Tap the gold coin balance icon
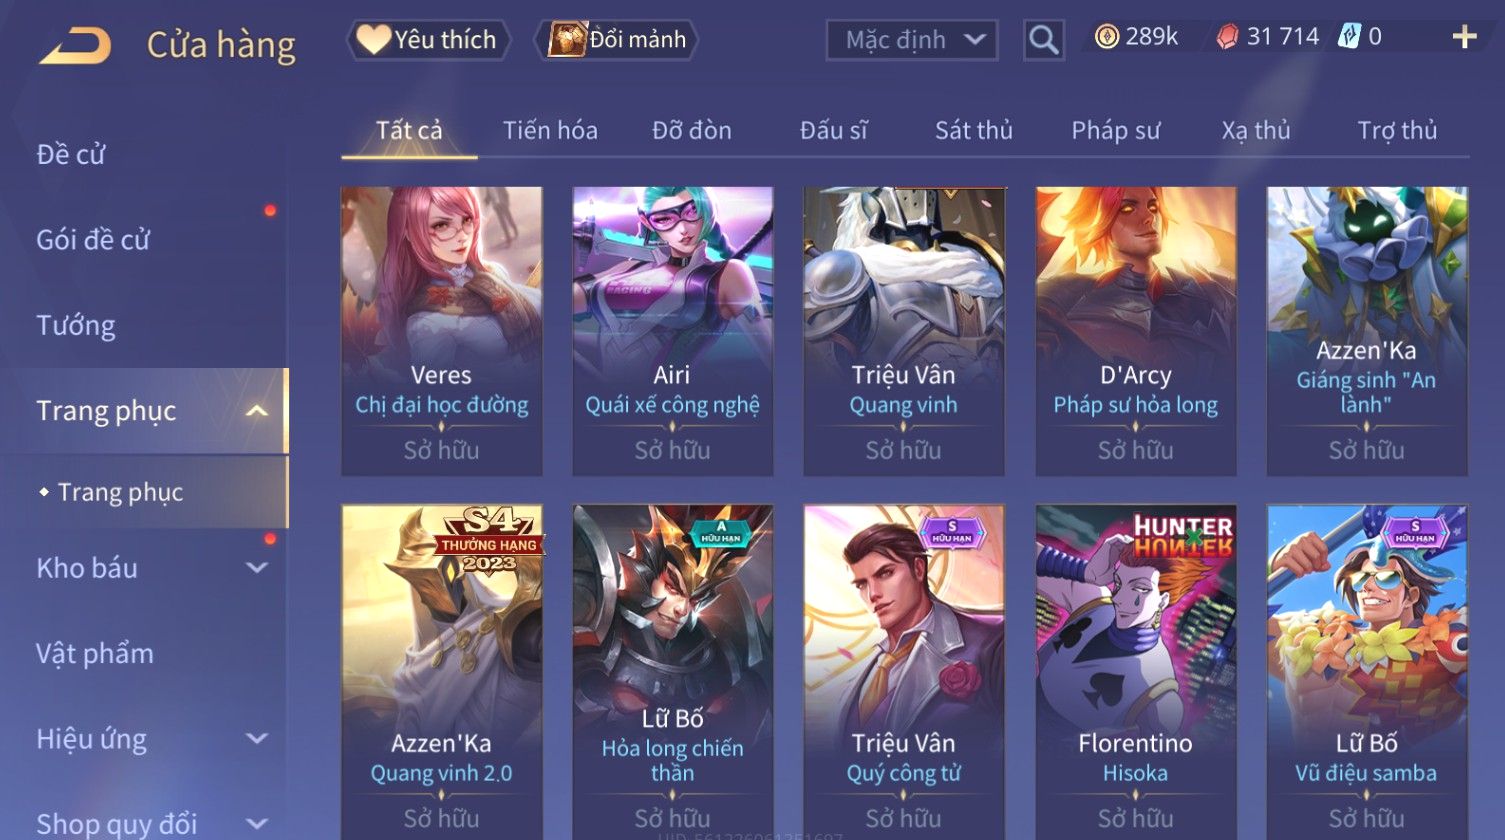 pyautogui.click(x=1106, y=37)
